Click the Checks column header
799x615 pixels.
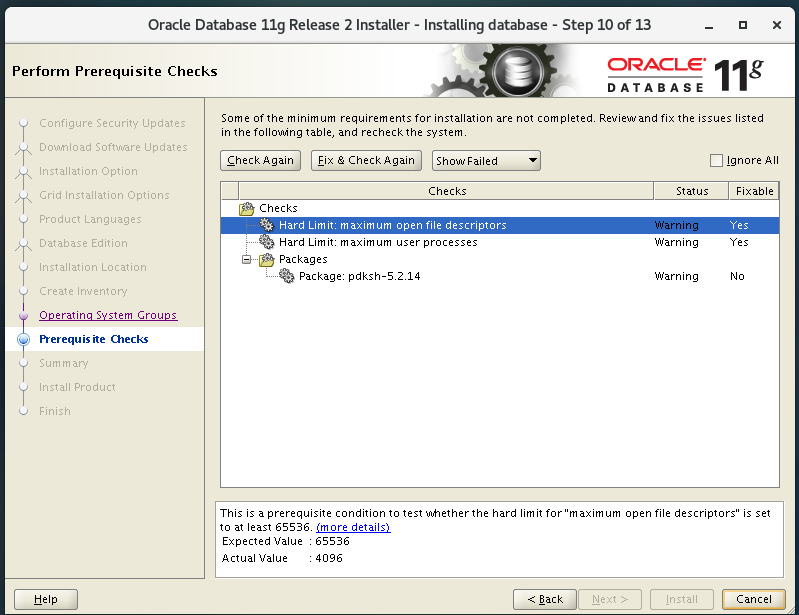pyautogui.click(x=446, y=191)
